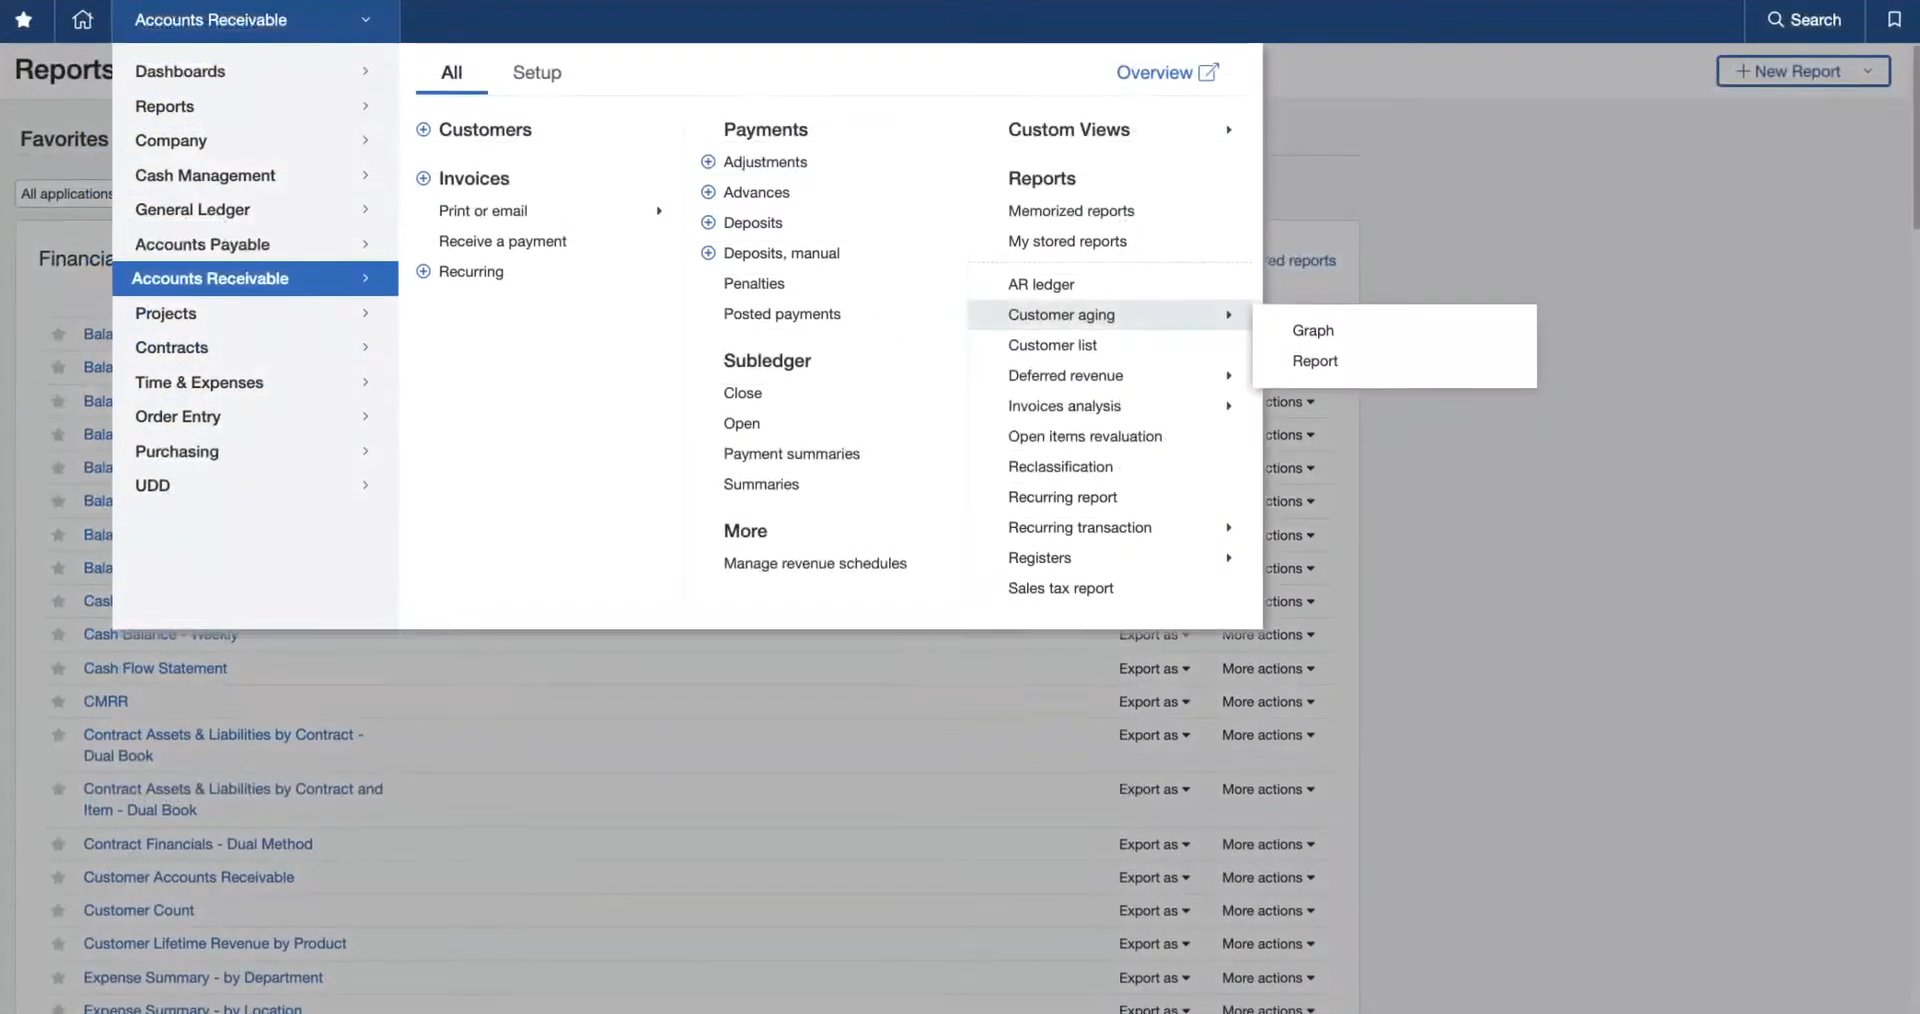This screenshot has height=1014, width=1920.
Task: Select Graph under Customer aging
Action: pos(1312,331)
